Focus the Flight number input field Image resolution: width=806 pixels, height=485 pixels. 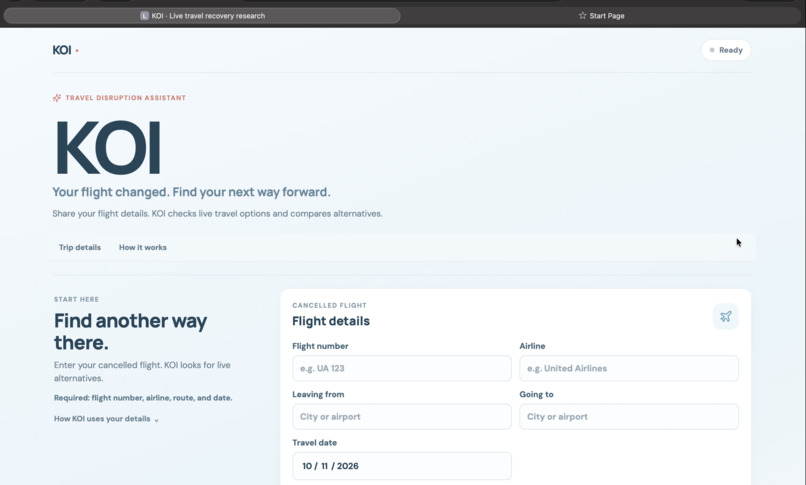pyautogui.click(x=402, y=368)
